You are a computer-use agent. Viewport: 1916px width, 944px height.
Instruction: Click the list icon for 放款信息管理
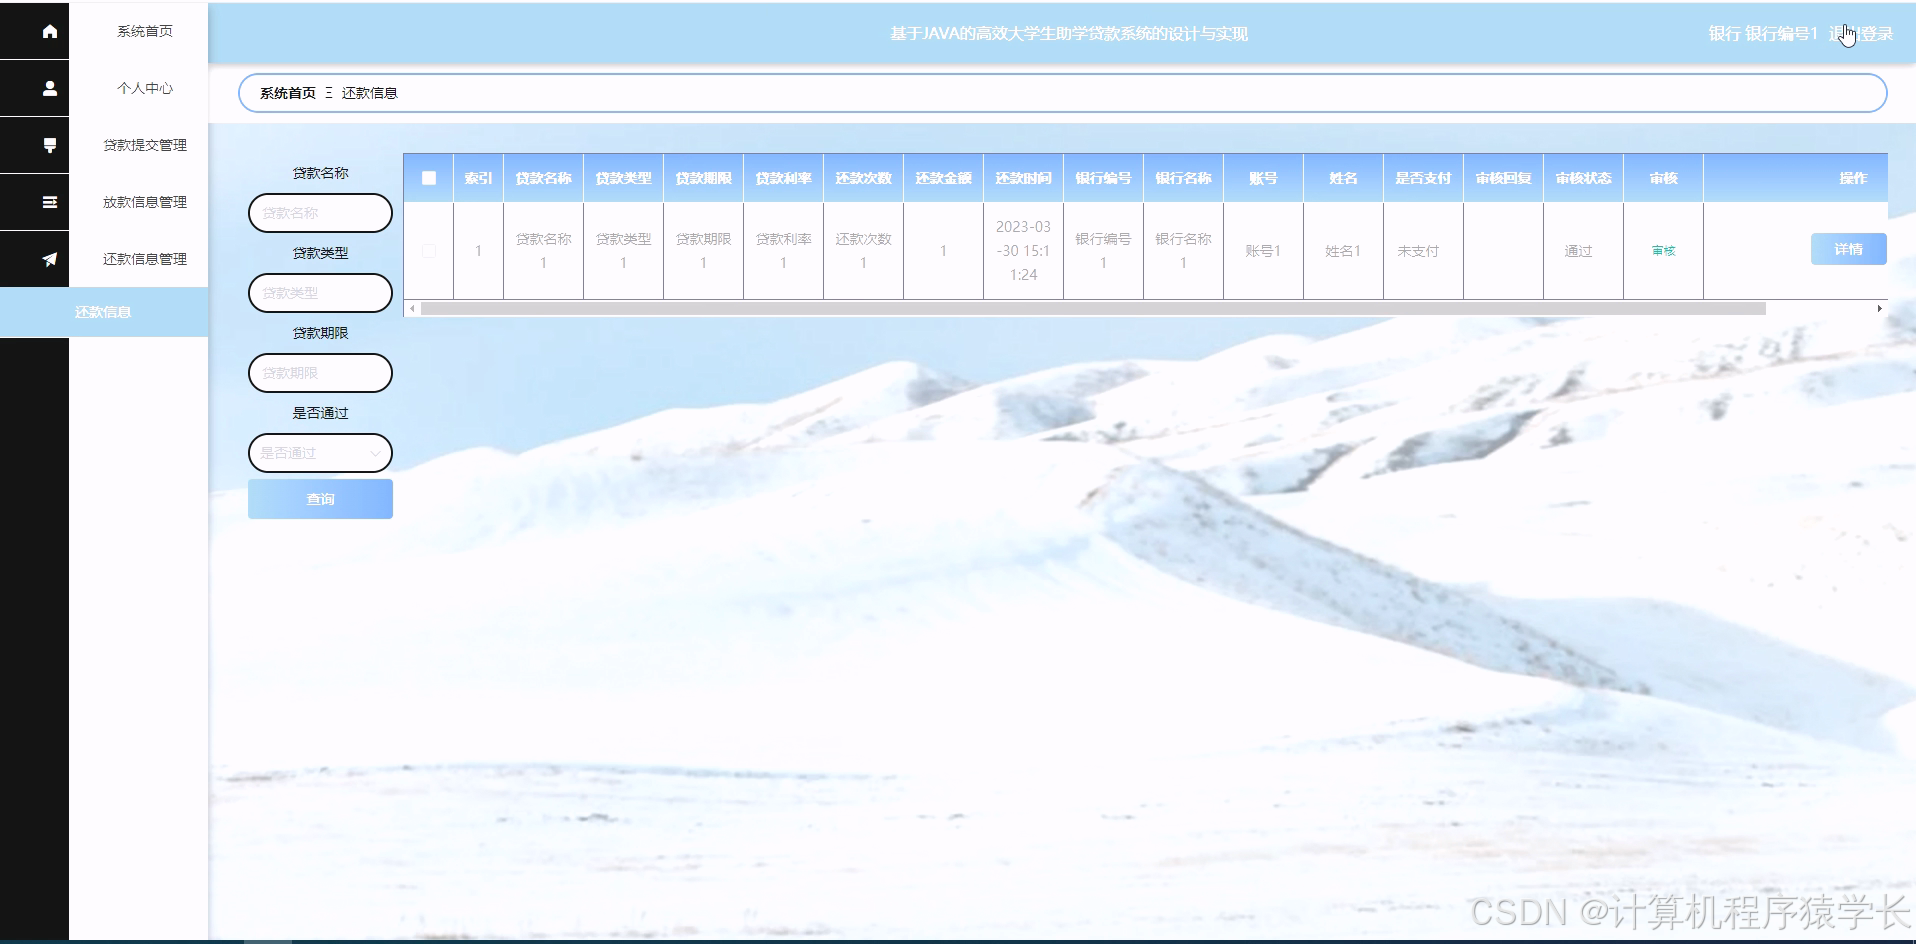click(49, 202)
